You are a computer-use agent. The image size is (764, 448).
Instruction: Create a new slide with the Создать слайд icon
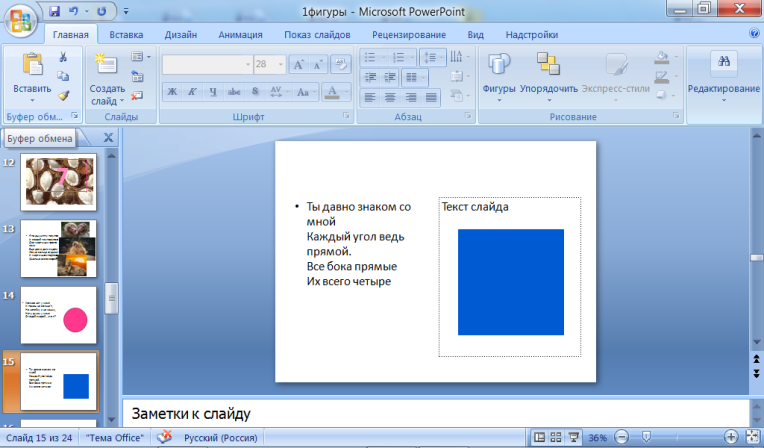point(106,64)
